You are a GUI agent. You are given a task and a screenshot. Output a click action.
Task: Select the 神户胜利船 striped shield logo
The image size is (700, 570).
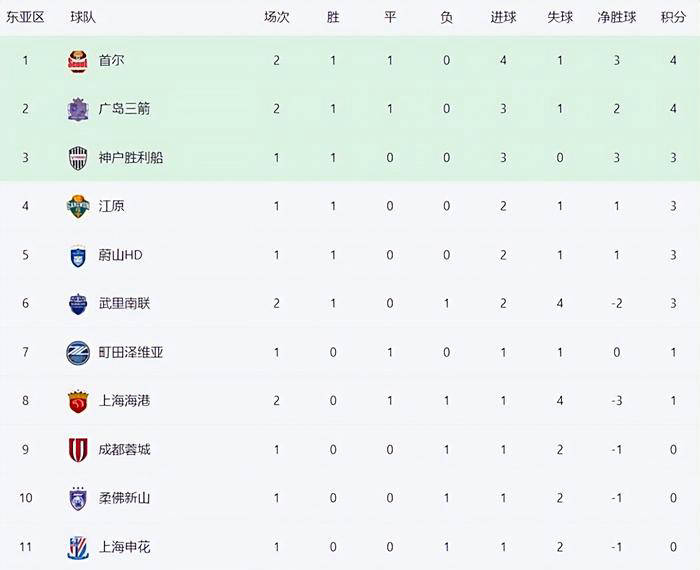click(78, 158)
